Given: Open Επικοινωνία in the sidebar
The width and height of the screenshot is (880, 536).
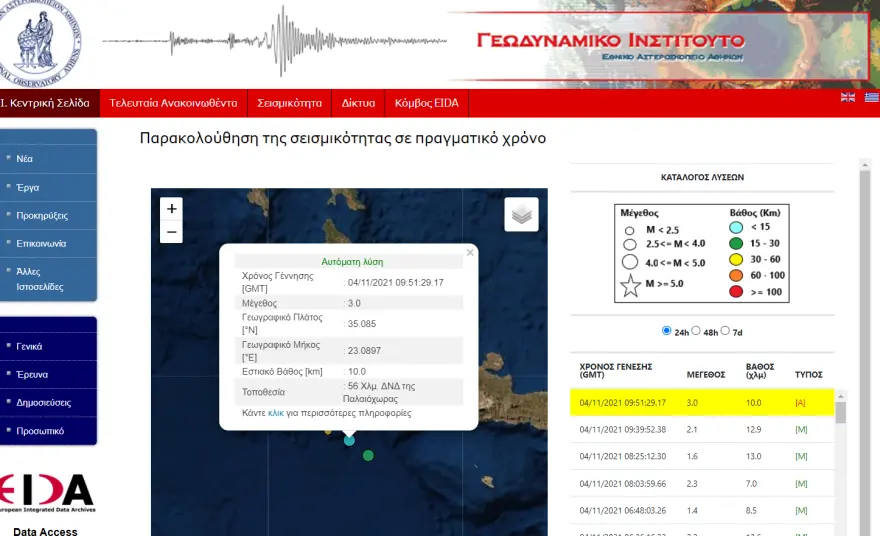Looking at the screenshot, I should (42, 243).
